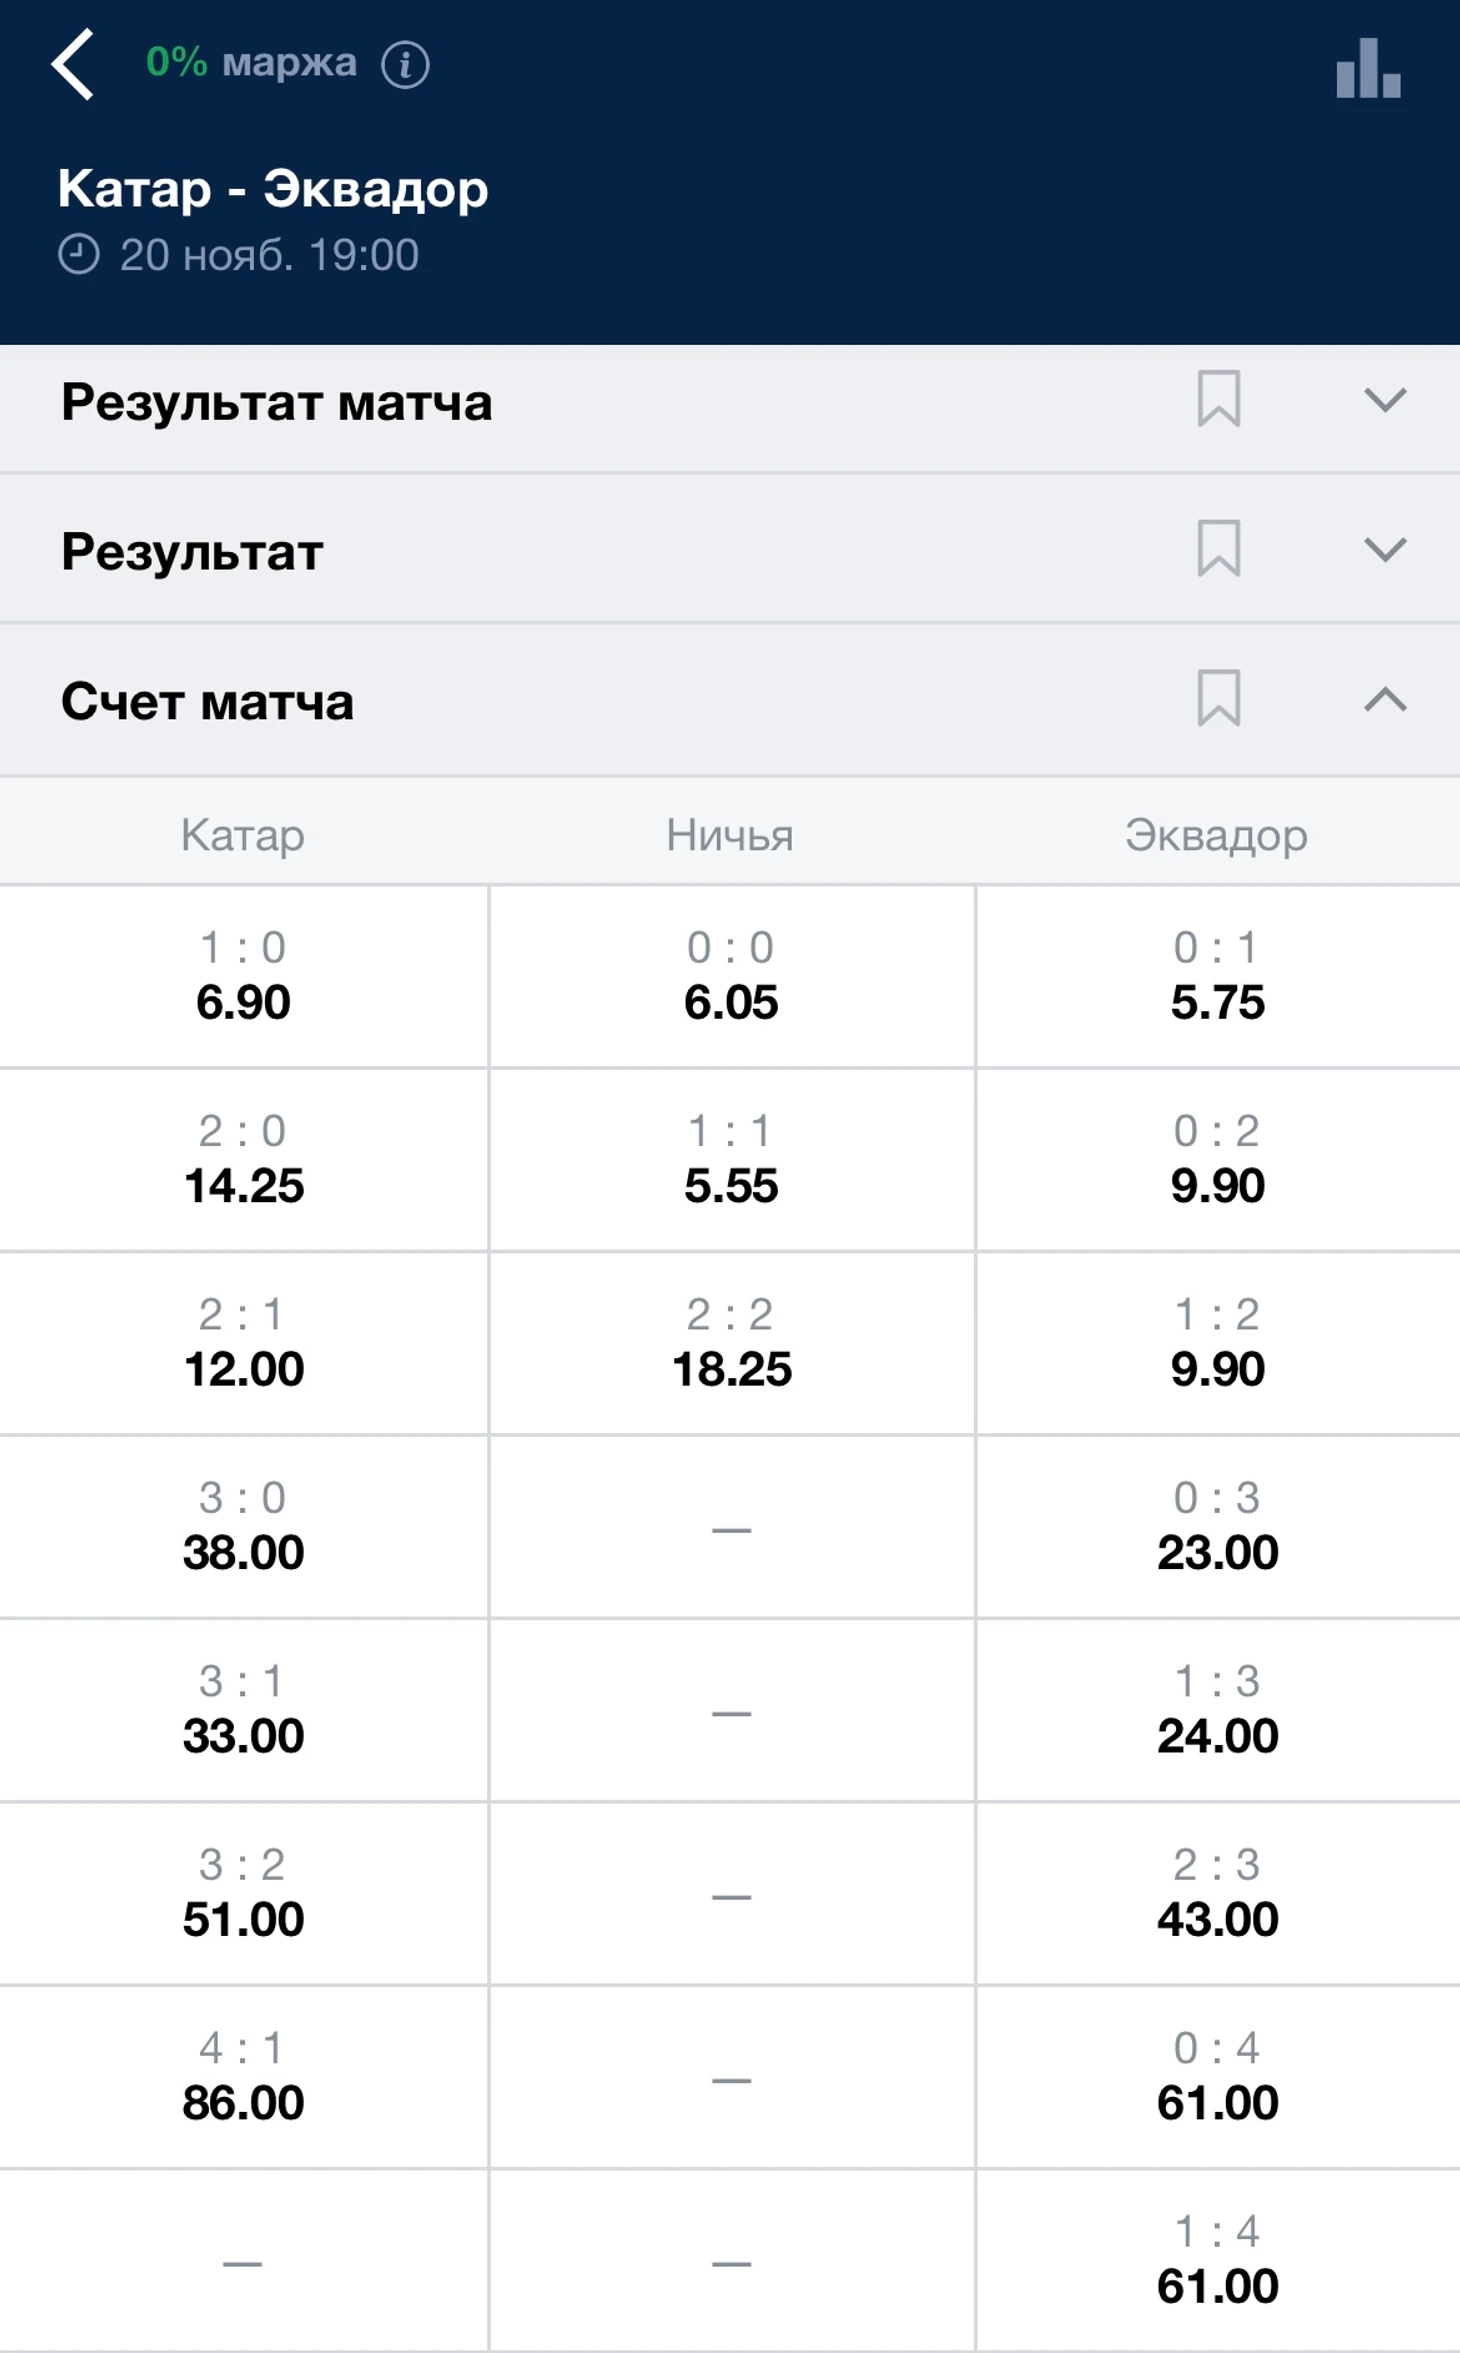Tap the back arrow icon
The height and width of the screenshot is (2353, 1460).
[74, 64]
